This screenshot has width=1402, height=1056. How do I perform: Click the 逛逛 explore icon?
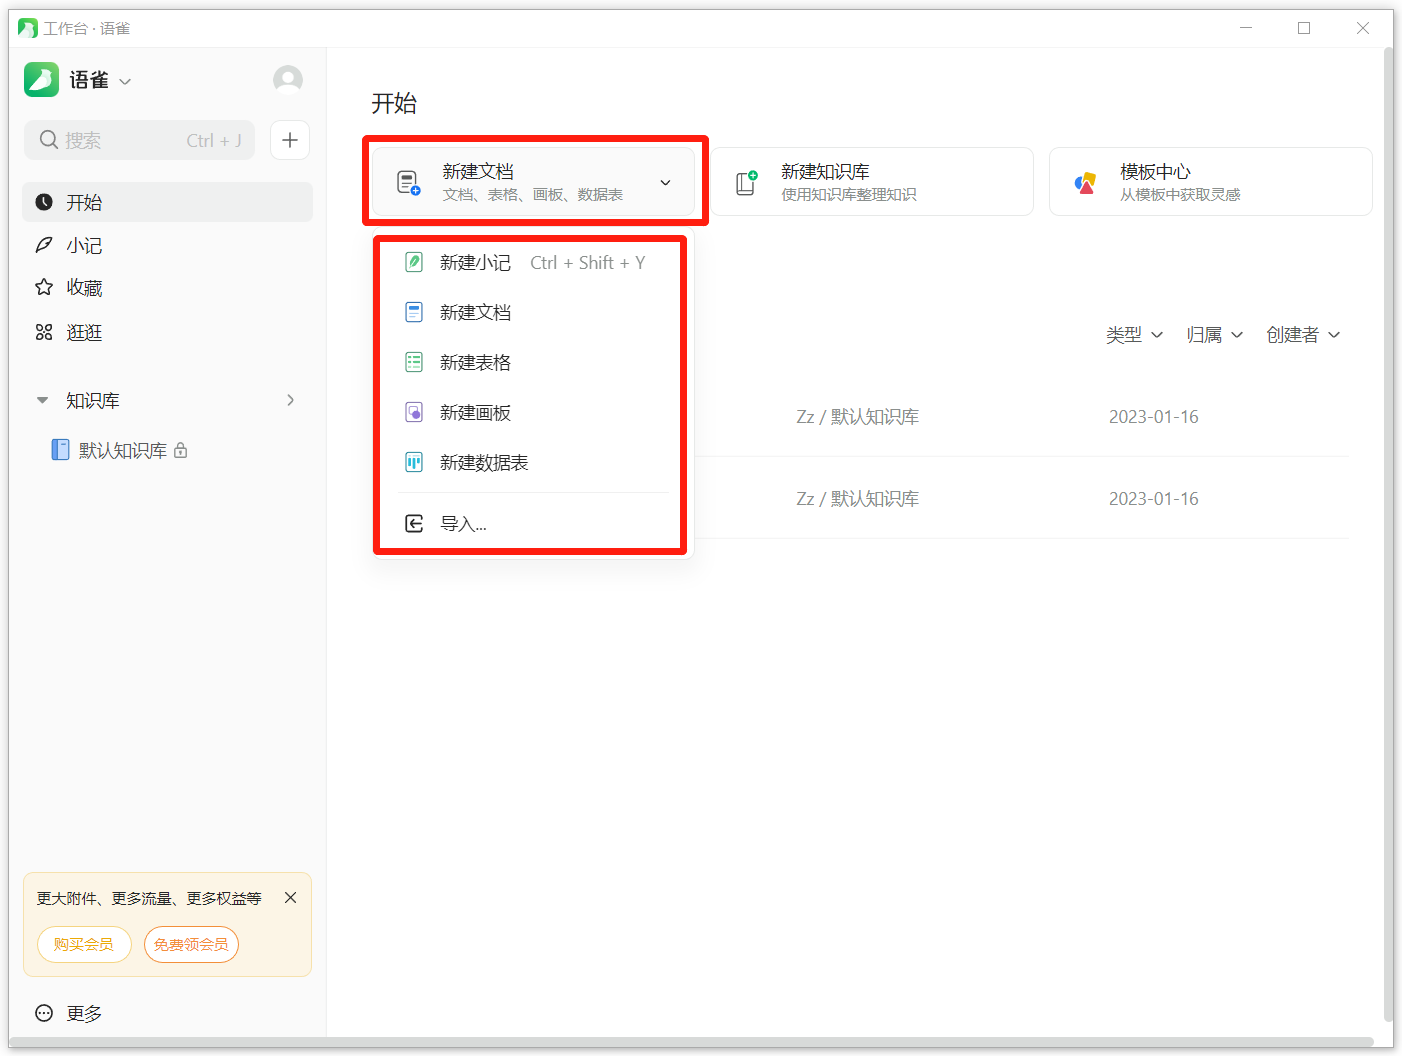[44, 332]
